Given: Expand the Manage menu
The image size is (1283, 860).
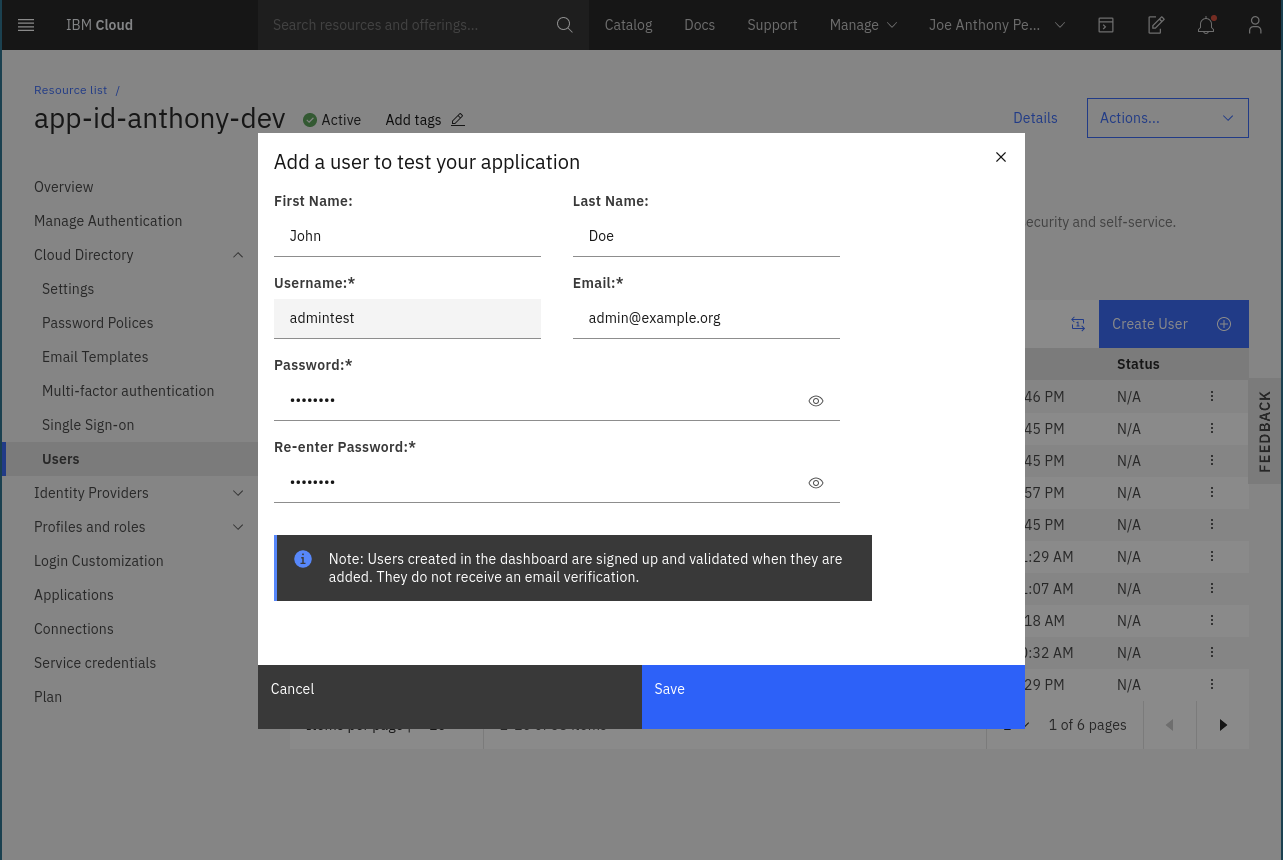Looking at the screenshot, I should click(x=863, y=25).
